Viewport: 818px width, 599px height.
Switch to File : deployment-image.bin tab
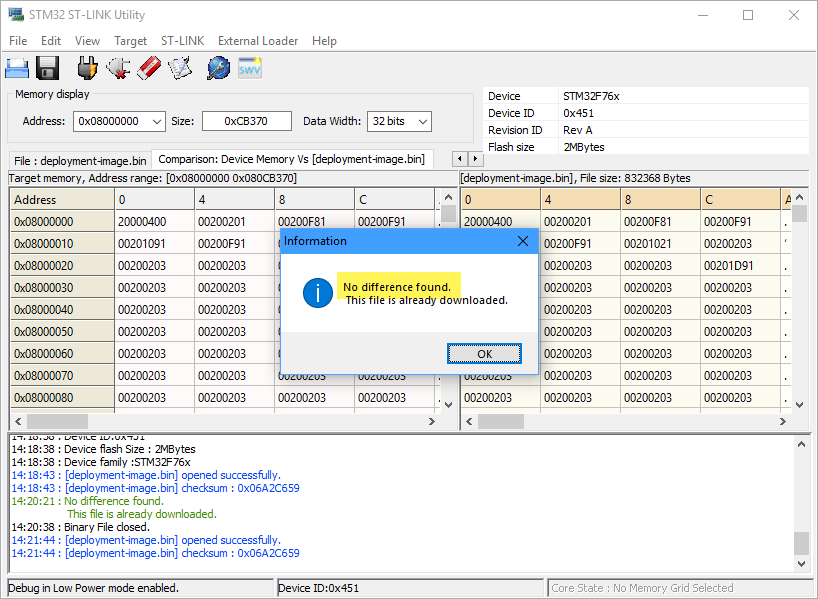pyautogui.click(x=80, y=161)
